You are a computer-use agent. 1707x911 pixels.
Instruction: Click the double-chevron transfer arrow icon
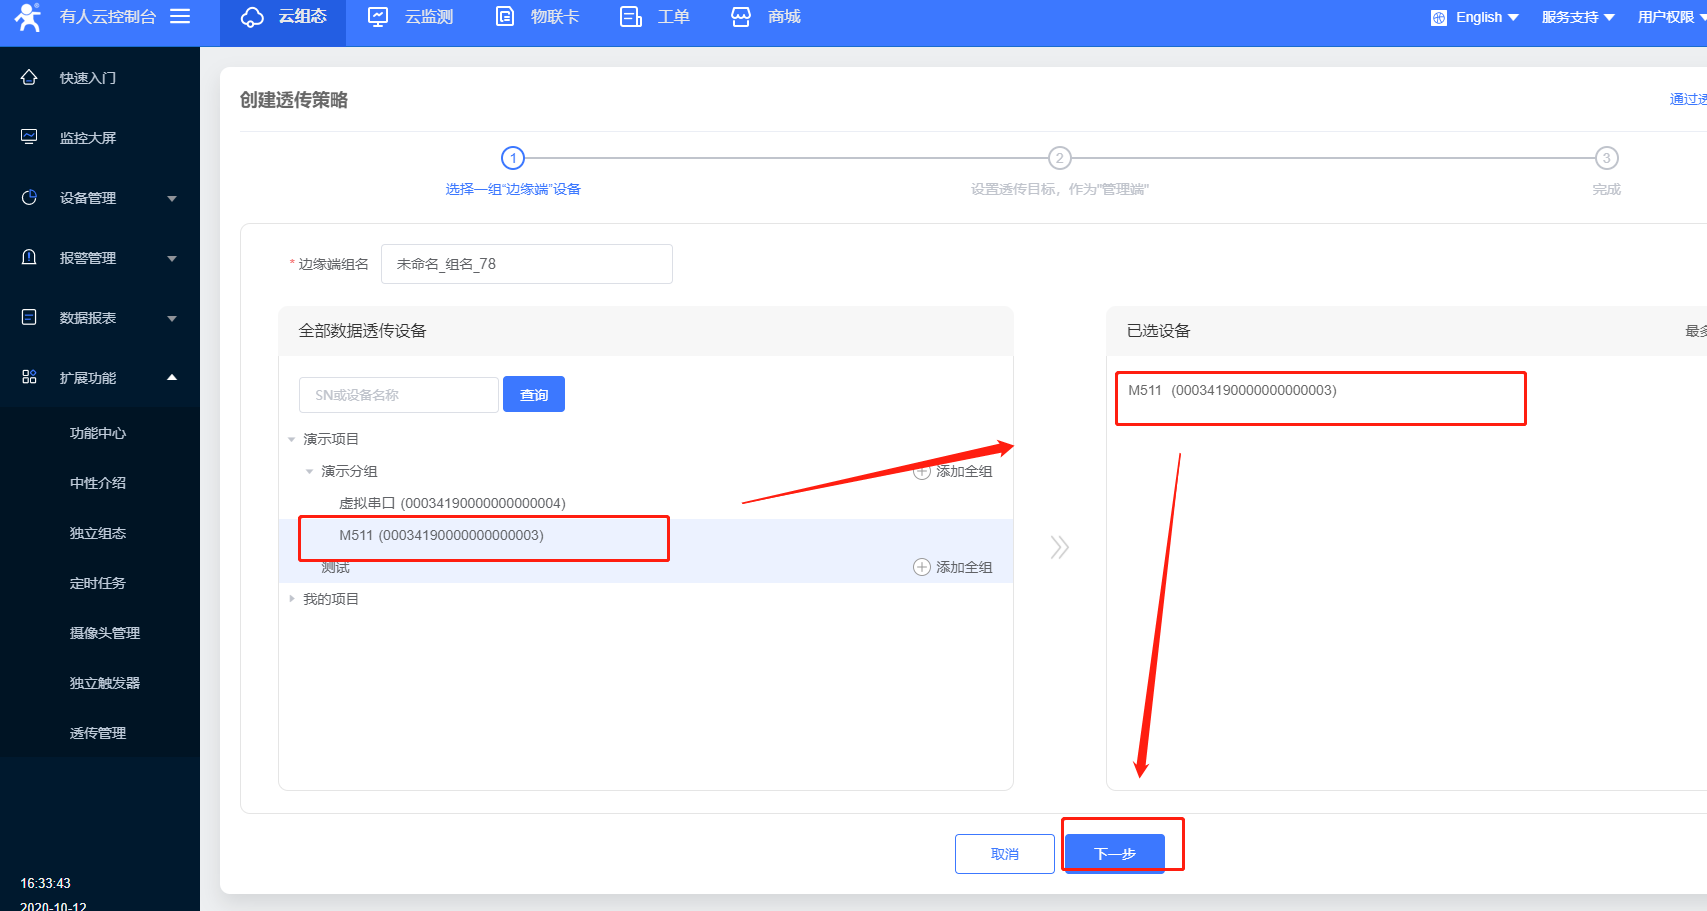click(1059, 547)
